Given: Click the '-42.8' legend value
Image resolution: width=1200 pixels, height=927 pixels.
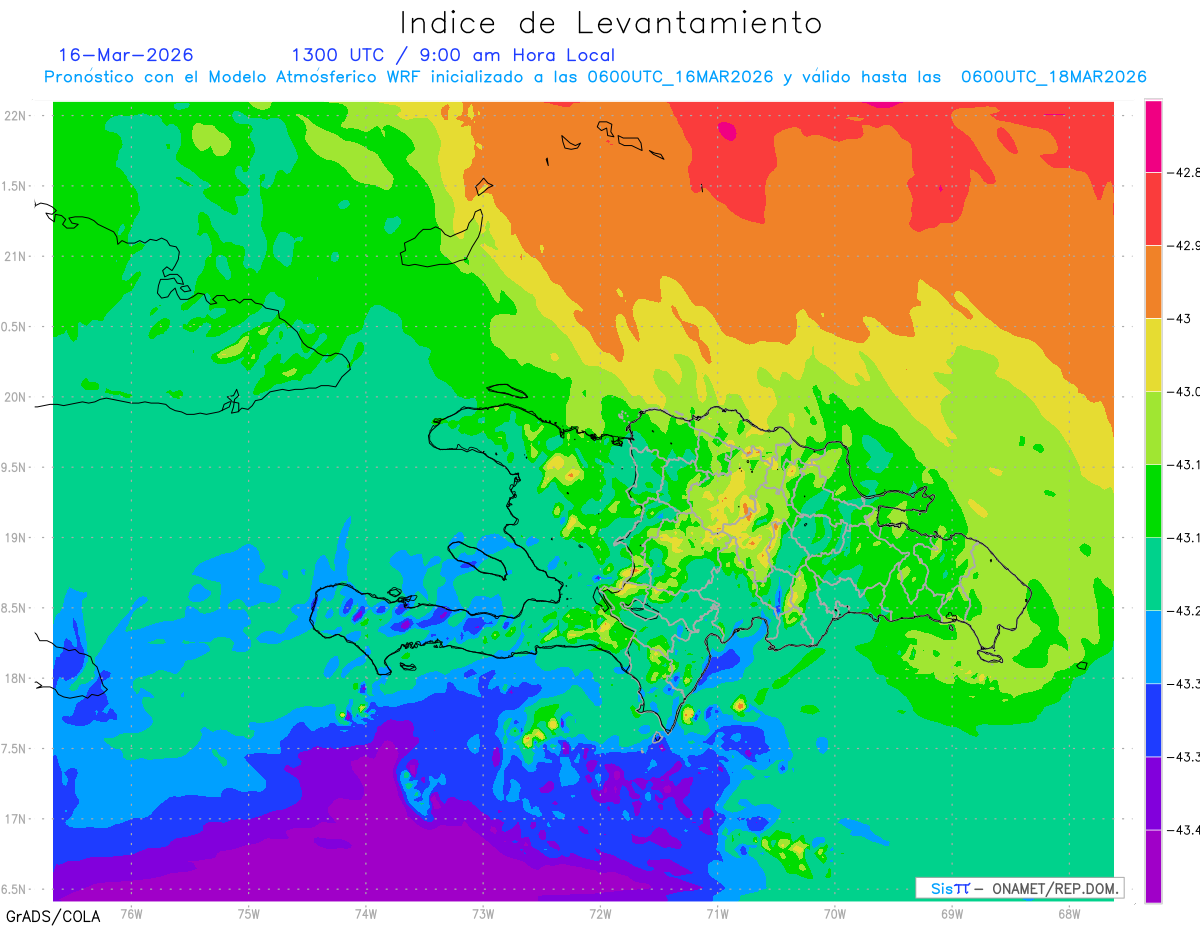Looking at the screenshot, I should pyautogui.click(x=1183, y=173).
